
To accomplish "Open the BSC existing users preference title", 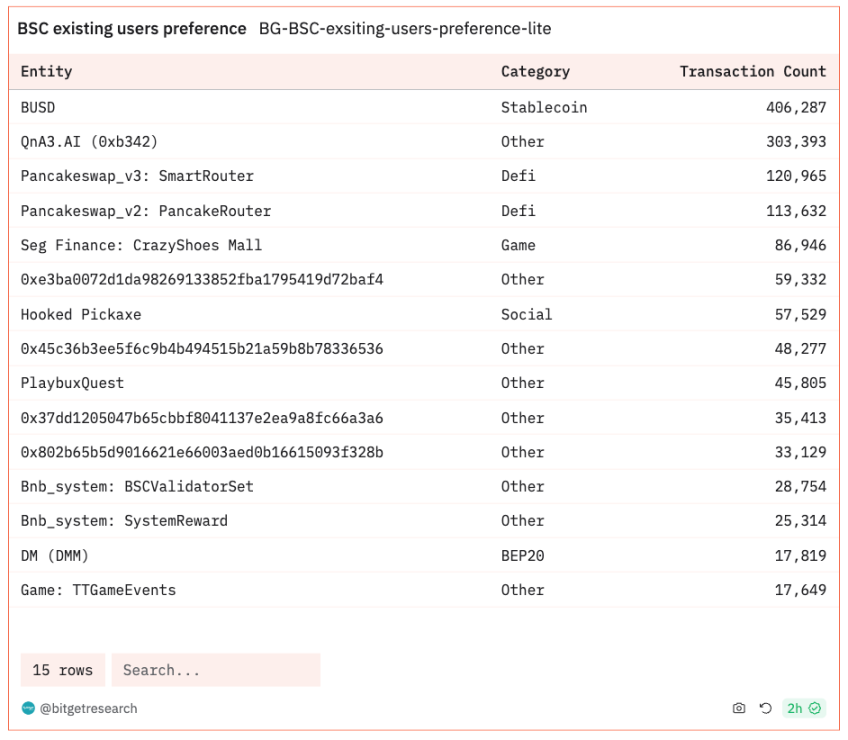I will [132, 29].
